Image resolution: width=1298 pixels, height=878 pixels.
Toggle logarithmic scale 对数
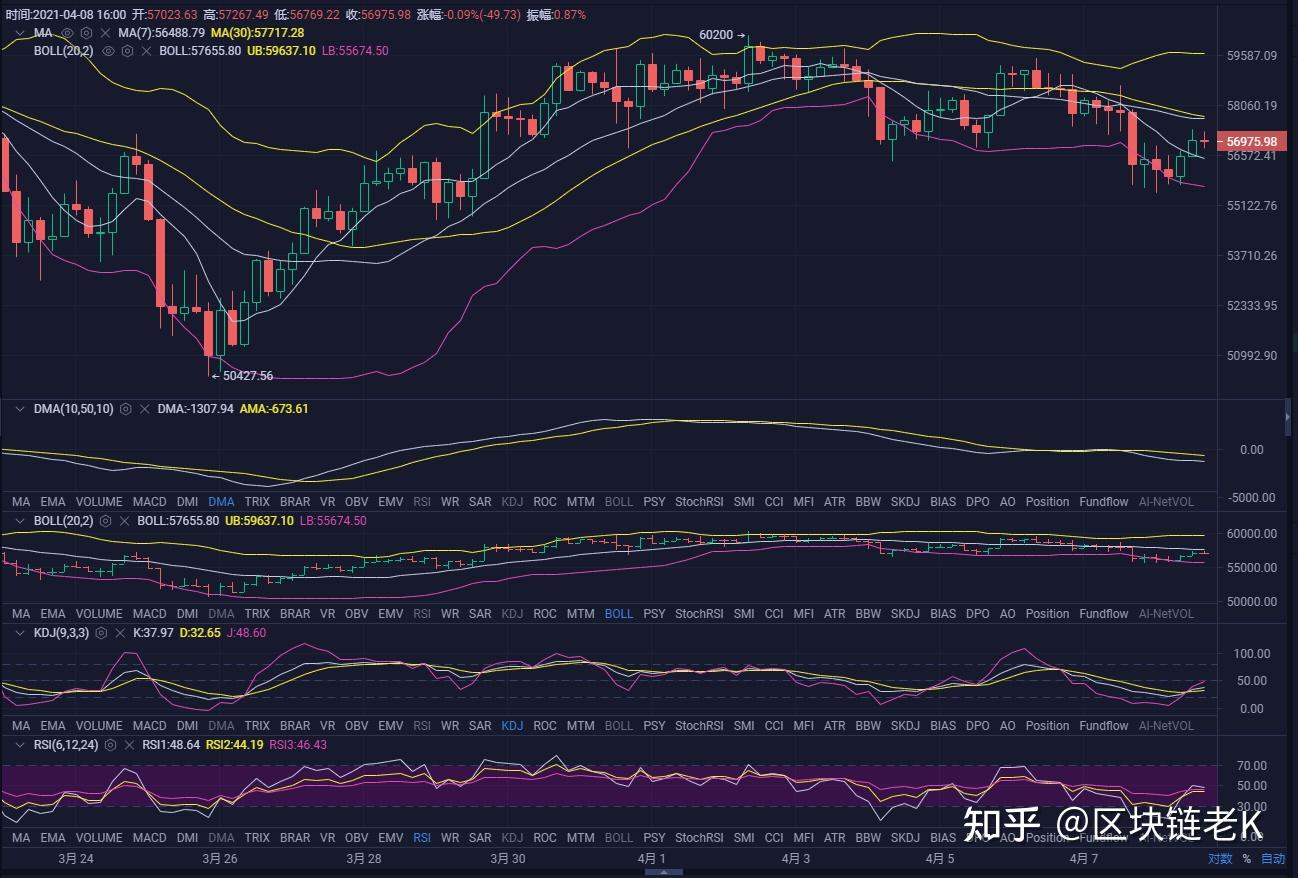pyautogui.click(x=1220, y=858)
